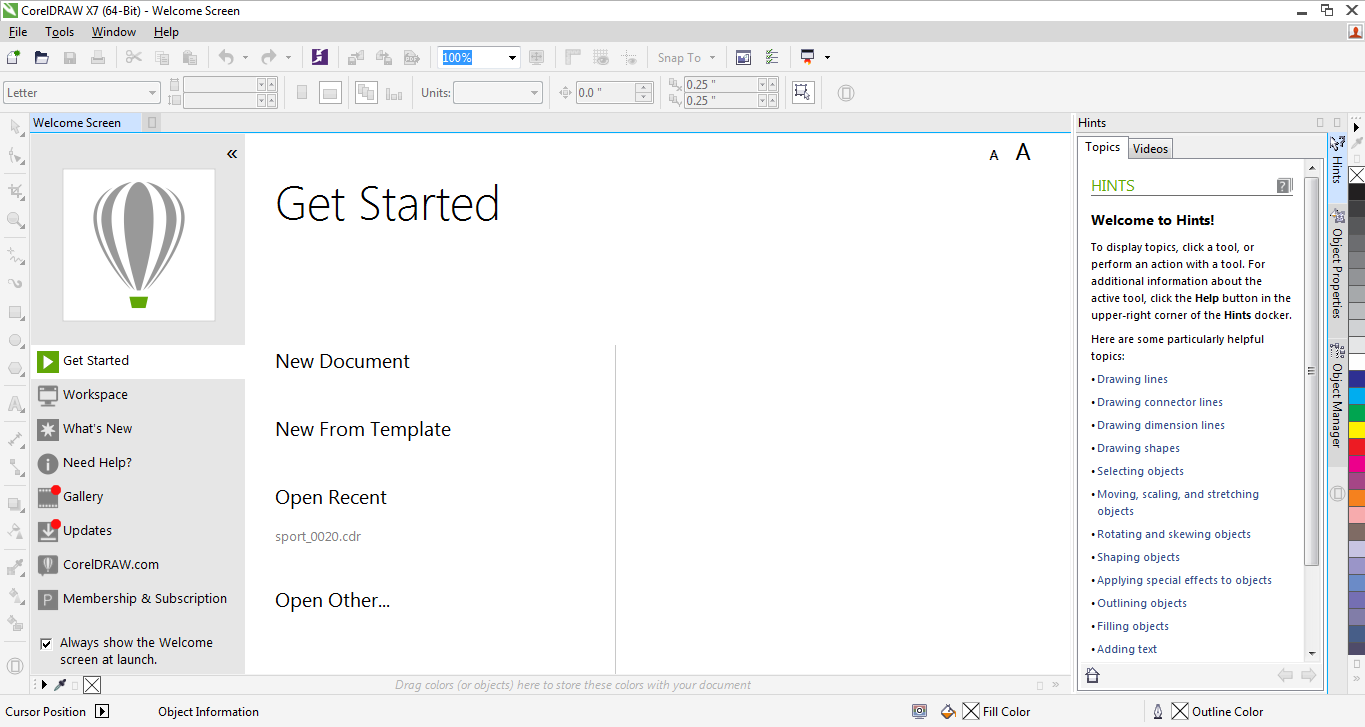Image resolution: width=1365 pixels, height=727 pixels.
Task: Click the Redo arrow icon
Action: coord(268,57)
